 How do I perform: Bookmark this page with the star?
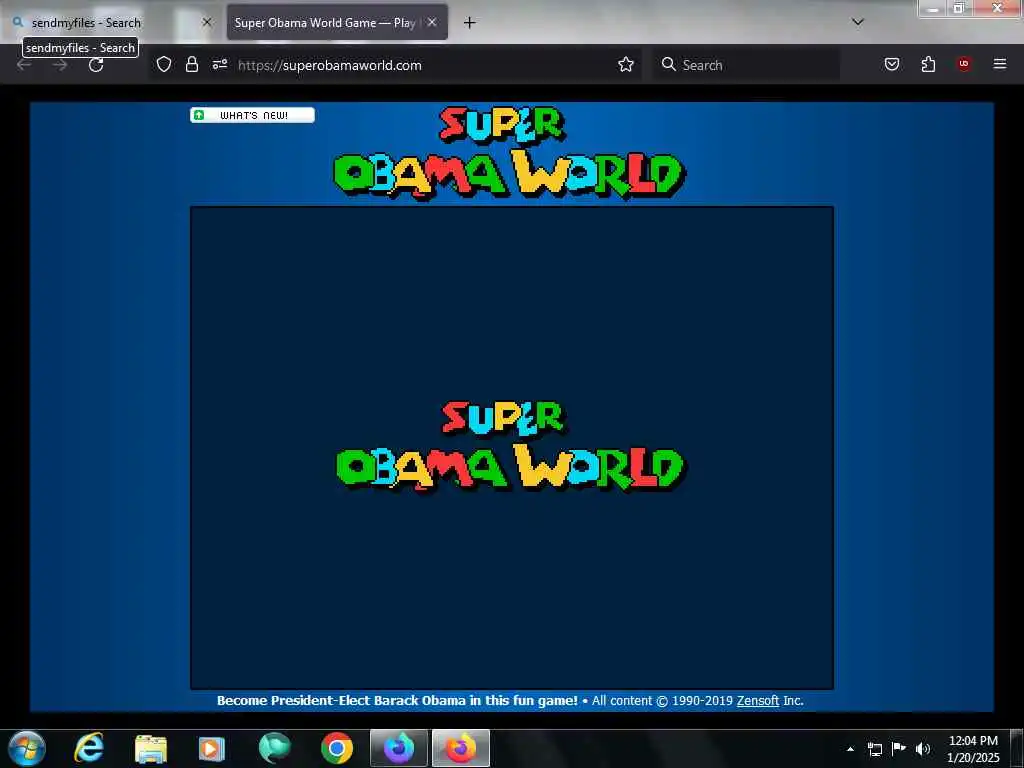coord(626,64)
